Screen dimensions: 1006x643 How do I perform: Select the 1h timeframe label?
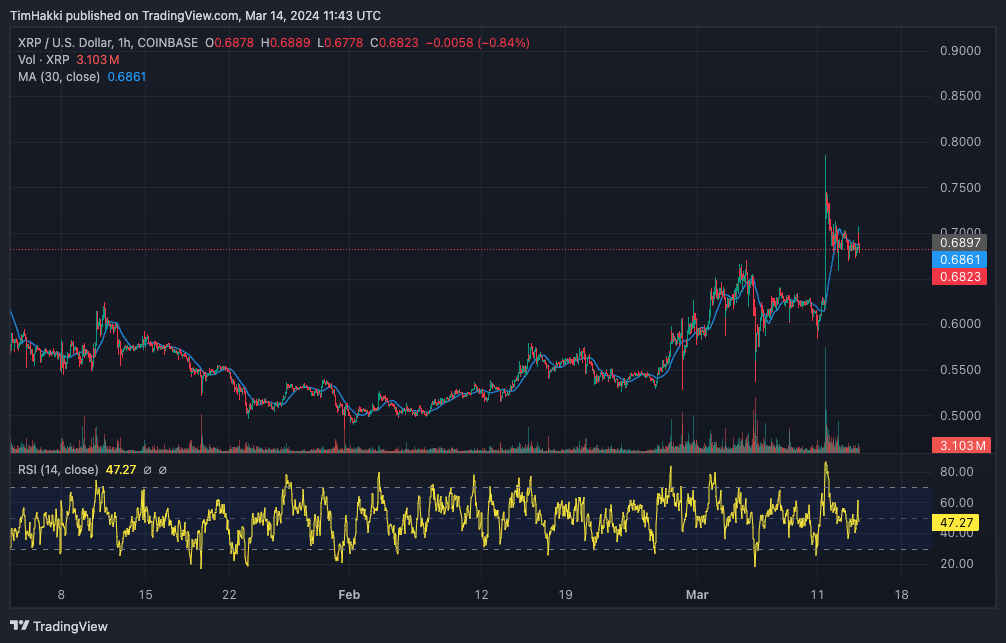(124, 43)
